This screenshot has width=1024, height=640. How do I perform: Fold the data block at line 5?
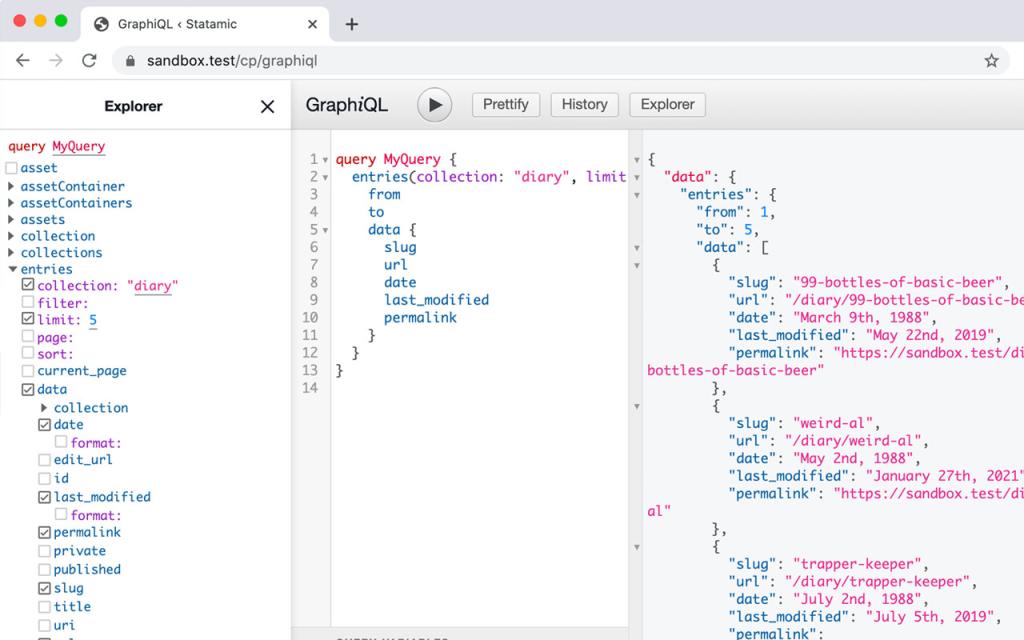(325, 231)
